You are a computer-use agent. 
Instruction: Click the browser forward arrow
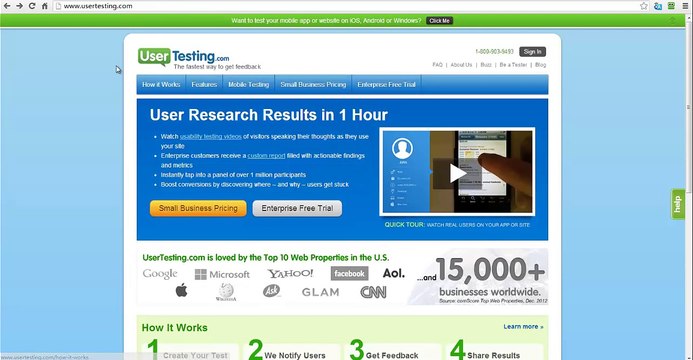(19, 6)
